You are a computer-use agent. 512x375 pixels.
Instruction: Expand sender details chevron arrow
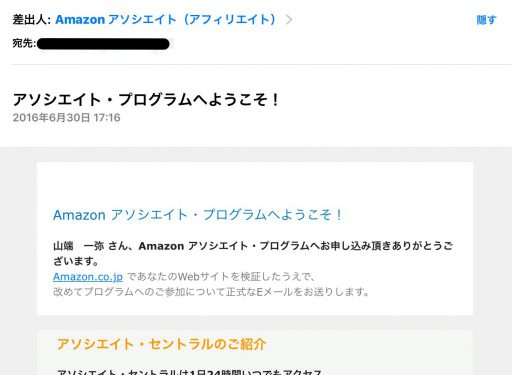(x=289, y=20)
